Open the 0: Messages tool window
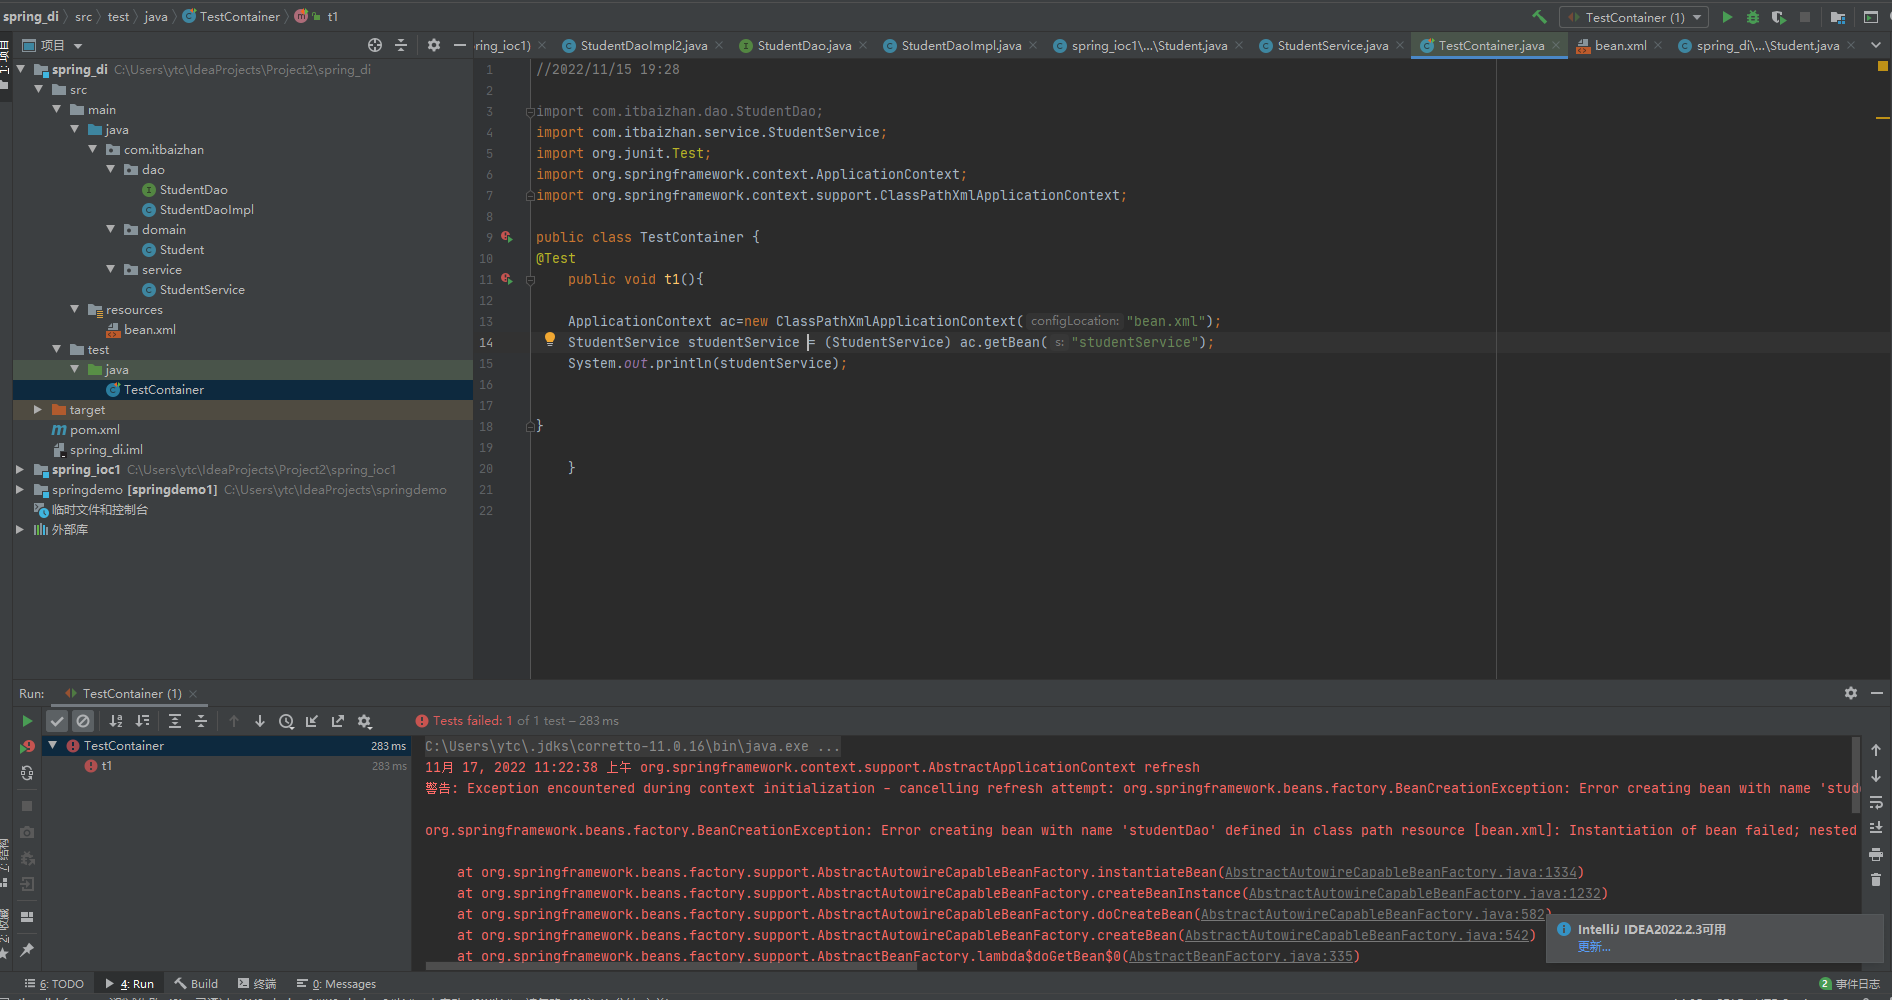The image size is (1892, 1000). pyautogui.click(x=337, y=984)
